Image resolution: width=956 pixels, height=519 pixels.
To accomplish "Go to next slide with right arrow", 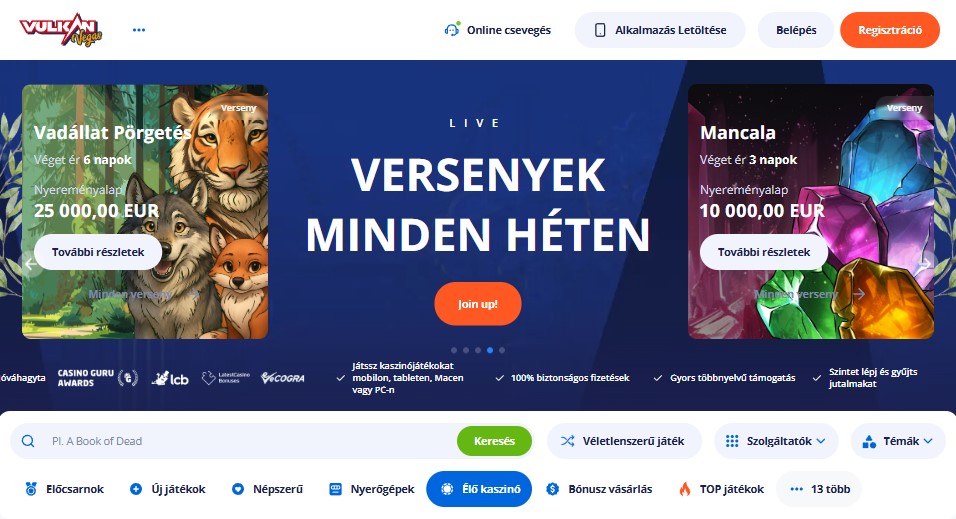I will 924,263.
